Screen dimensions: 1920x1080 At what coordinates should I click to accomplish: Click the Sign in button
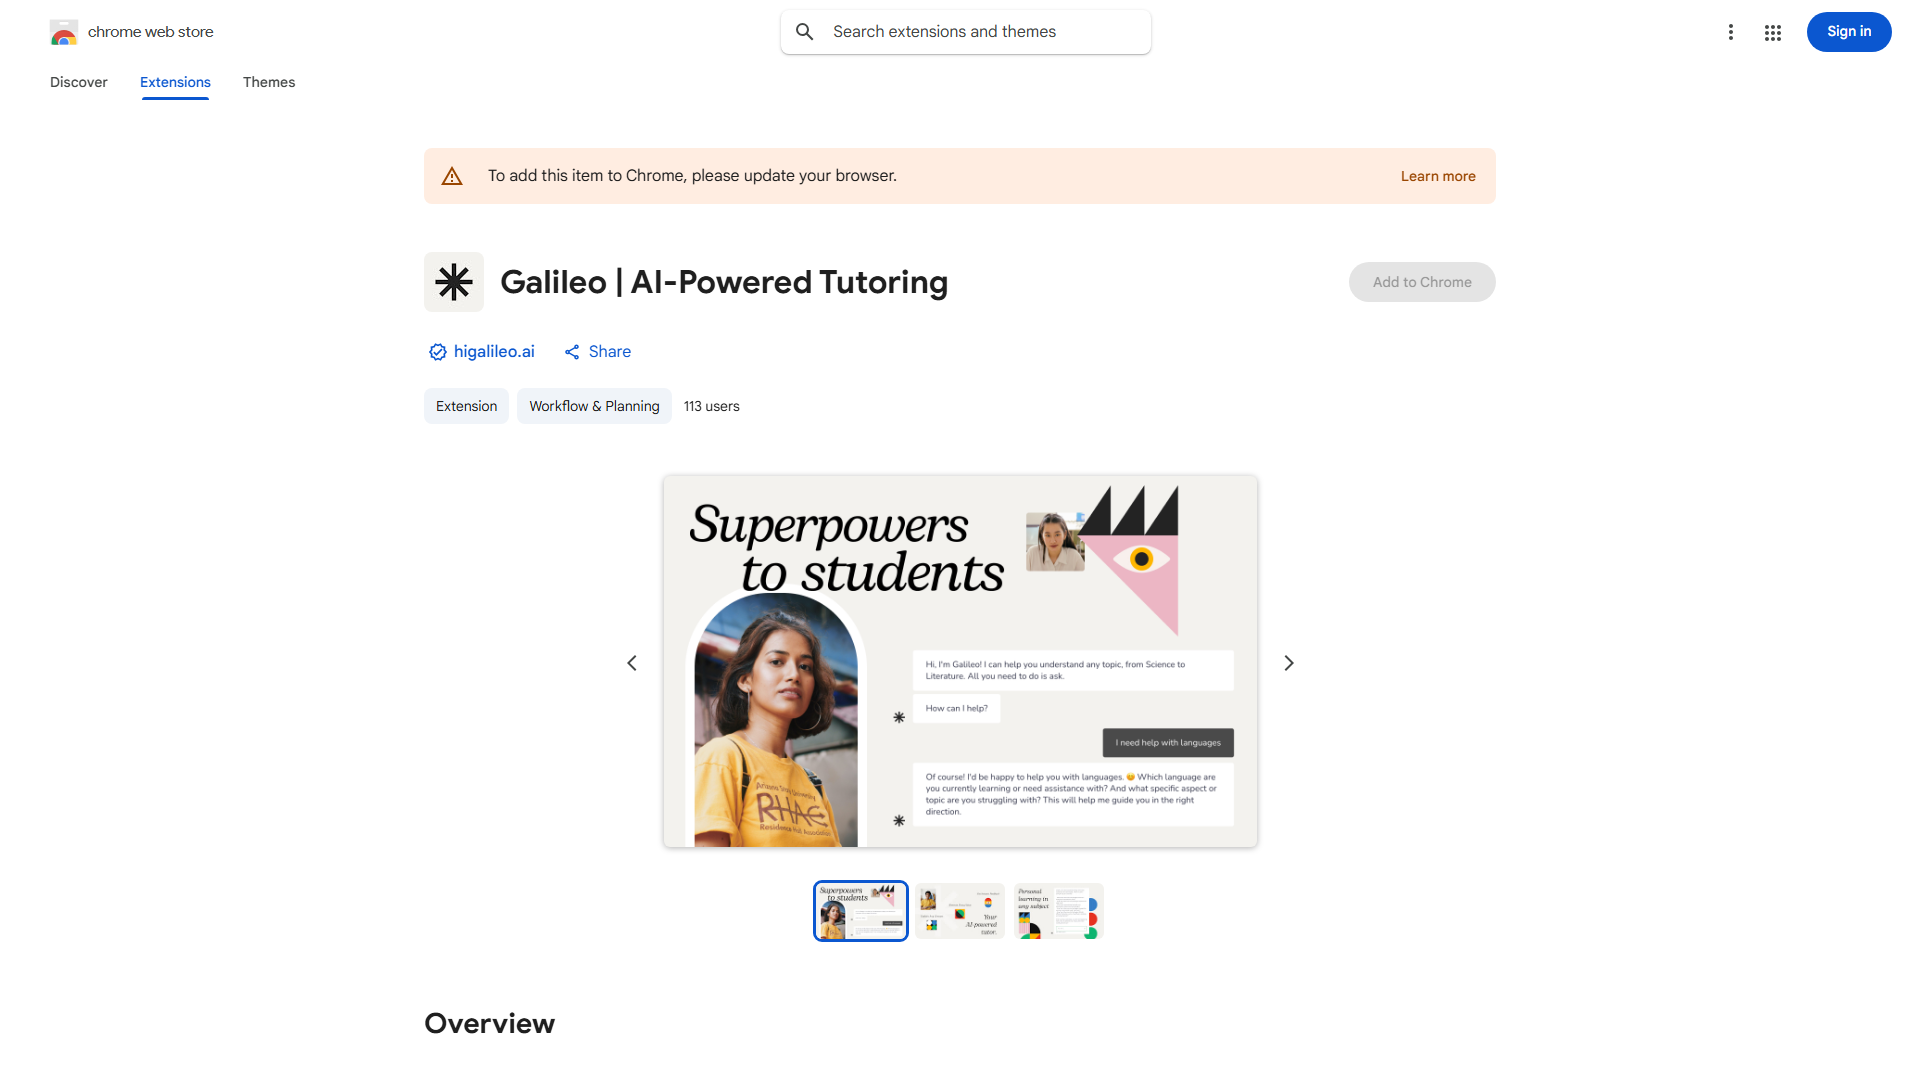click(x=1849, y=32)
